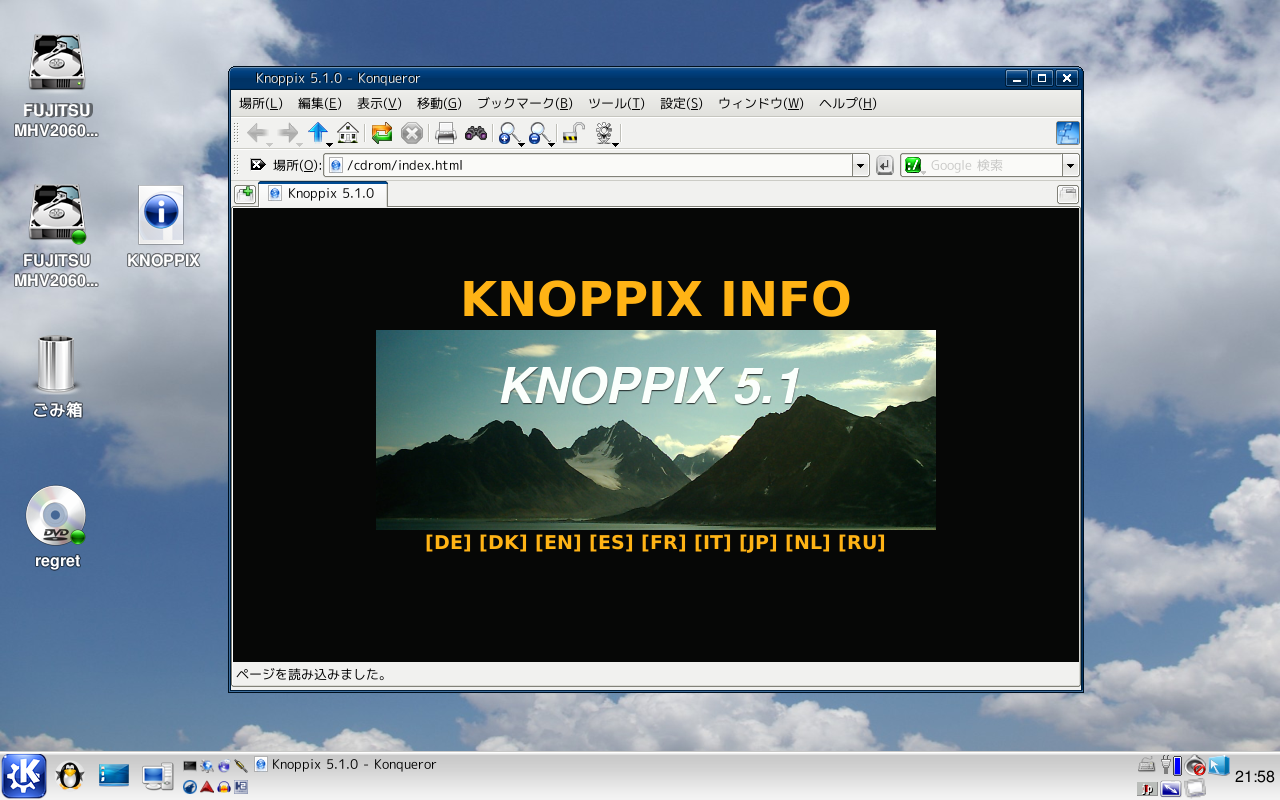Reload the page with the refresh icon

(x=381, y=133)
